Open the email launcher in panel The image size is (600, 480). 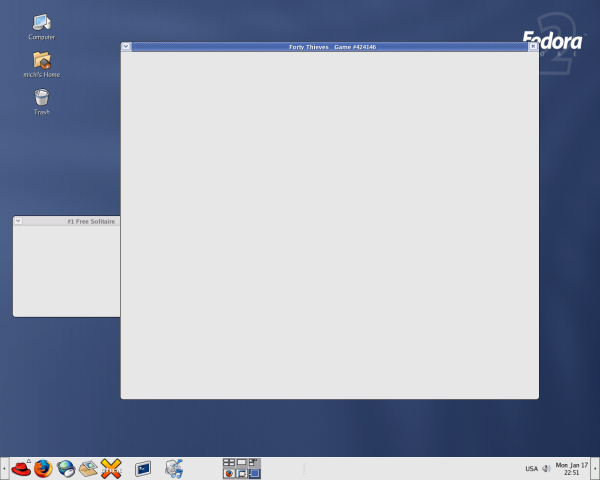coord(88,468)
